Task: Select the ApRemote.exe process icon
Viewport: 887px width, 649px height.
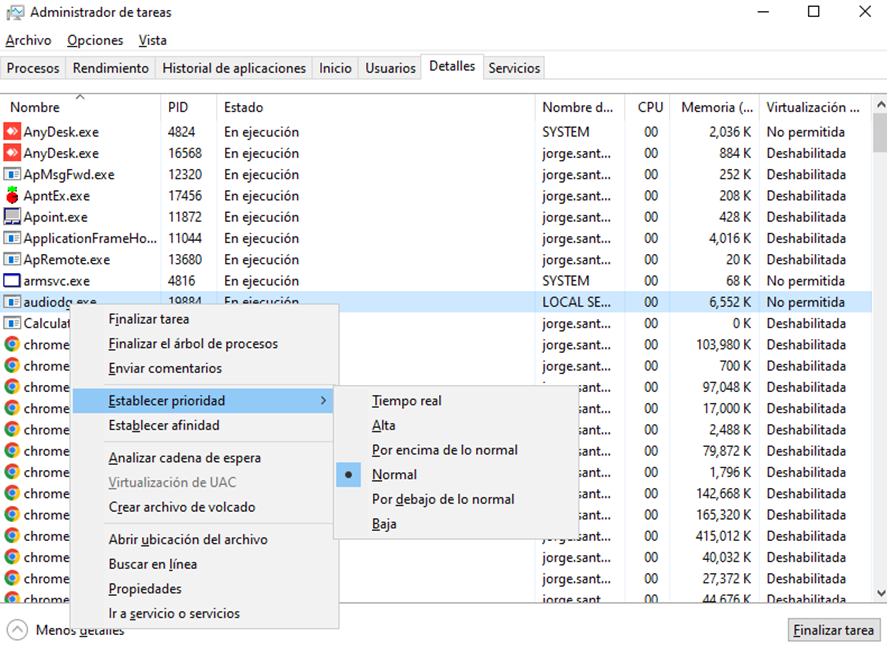Action: 12,260
